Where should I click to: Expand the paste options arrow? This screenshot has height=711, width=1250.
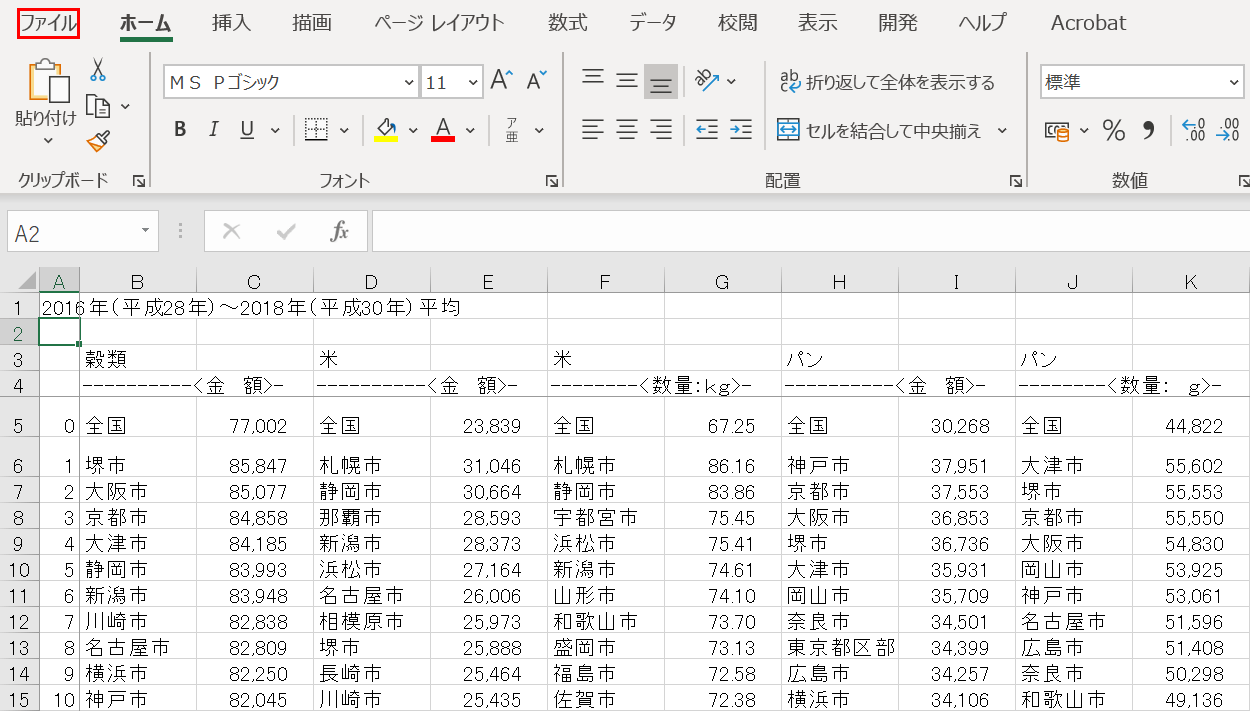(48, 140)
